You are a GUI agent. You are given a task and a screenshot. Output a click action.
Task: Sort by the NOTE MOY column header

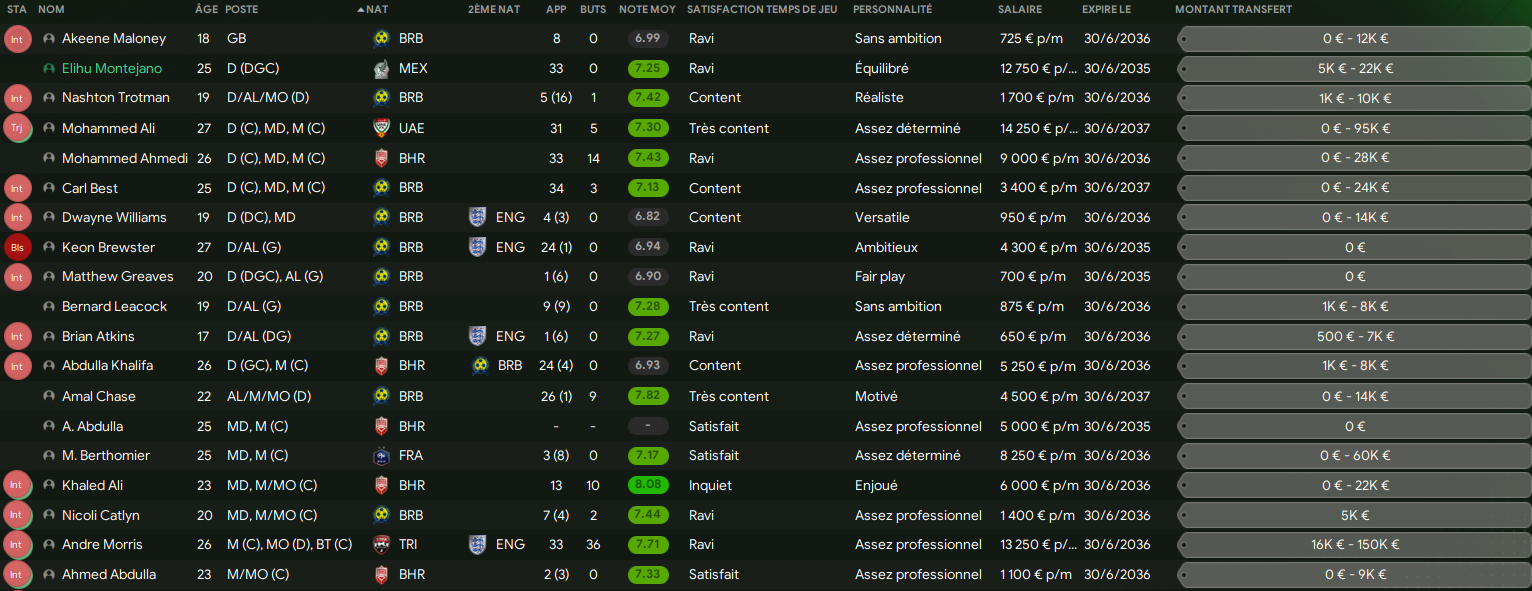tap(647, 9)
